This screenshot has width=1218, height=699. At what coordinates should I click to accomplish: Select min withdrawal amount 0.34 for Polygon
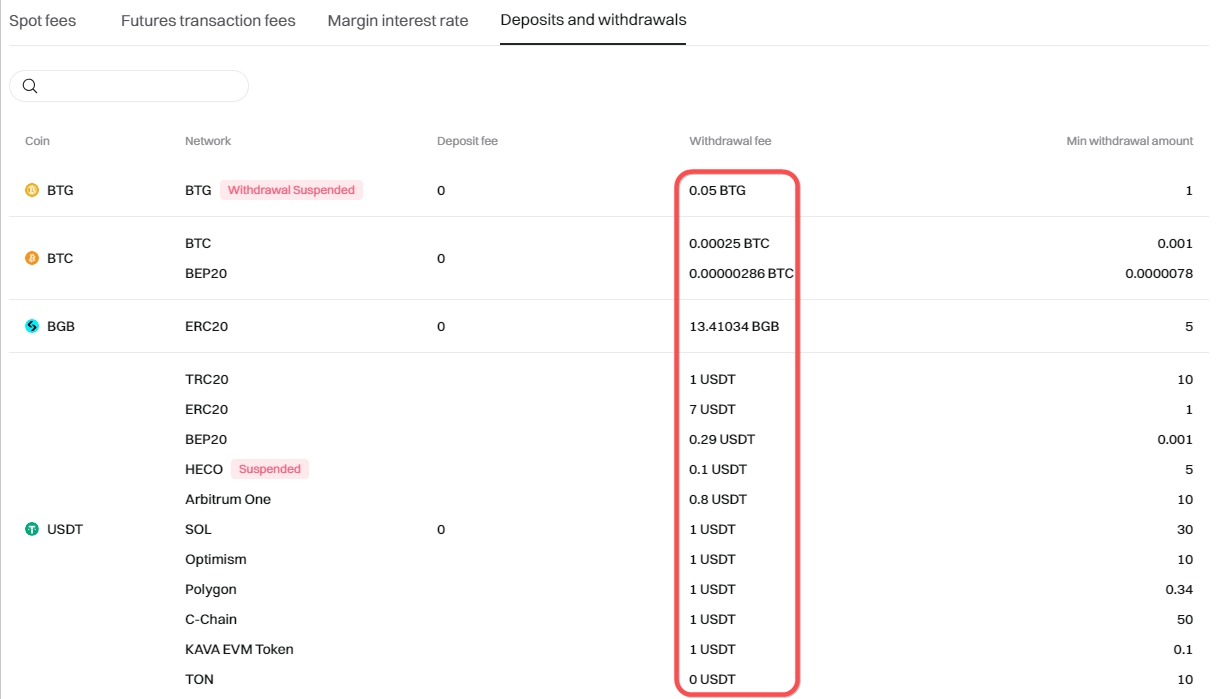[x=1180, y=589]
